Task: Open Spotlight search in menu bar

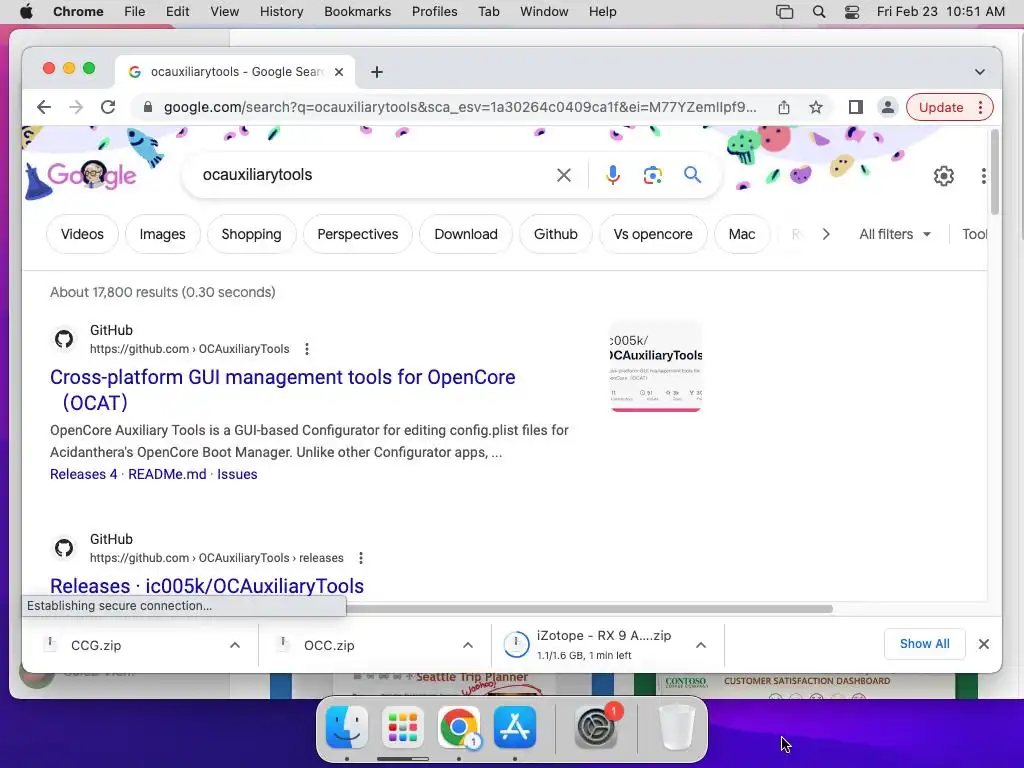Action: [x=818, y=12]
